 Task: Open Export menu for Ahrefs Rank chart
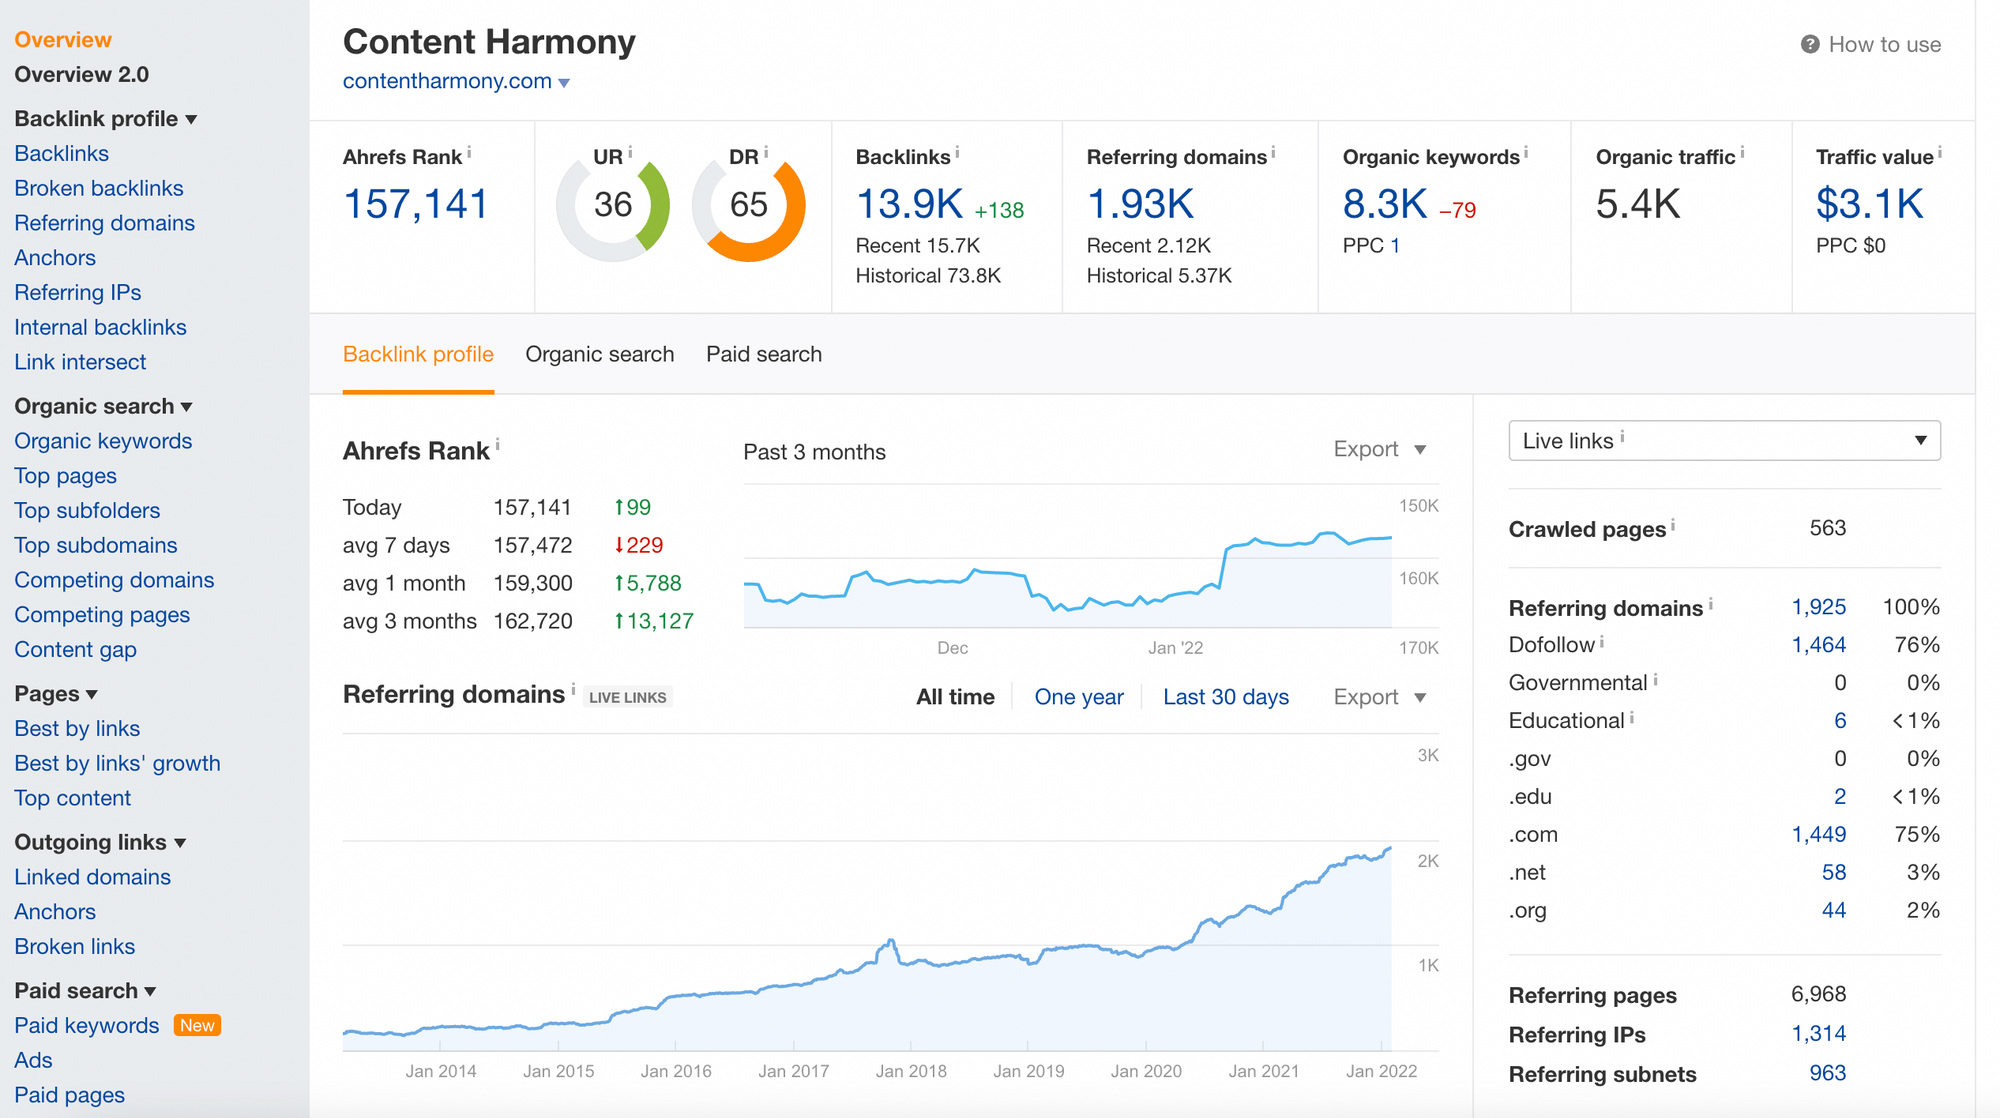point(1380,449)
